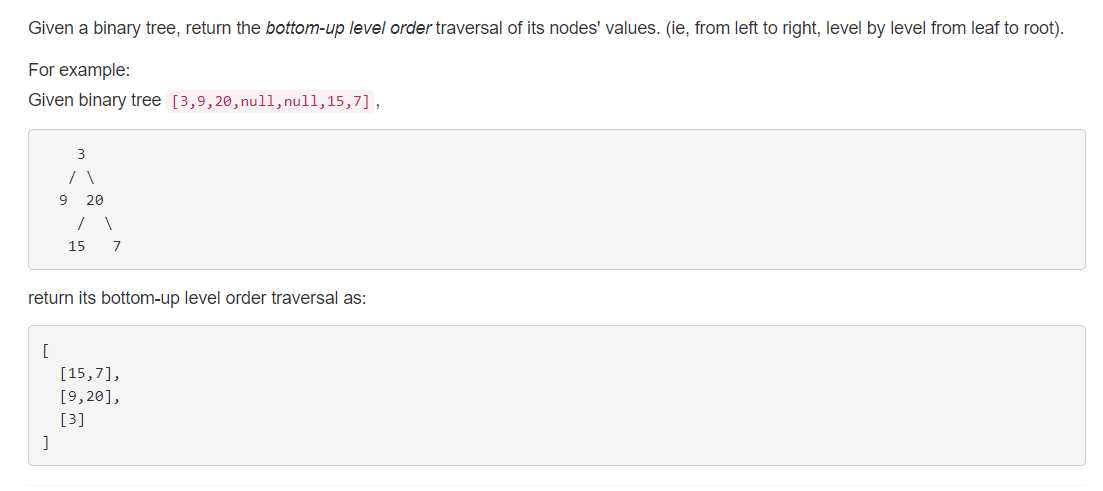Select node 20 in the tree diagram
Screen dimensions: 1103x491
[x=95, y=200]
